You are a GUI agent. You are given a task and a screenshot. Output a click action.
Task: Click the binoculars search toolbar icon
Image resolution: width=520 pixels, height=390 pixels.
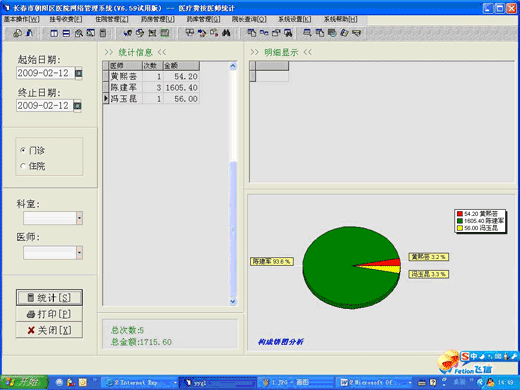[x=226, y=33]
